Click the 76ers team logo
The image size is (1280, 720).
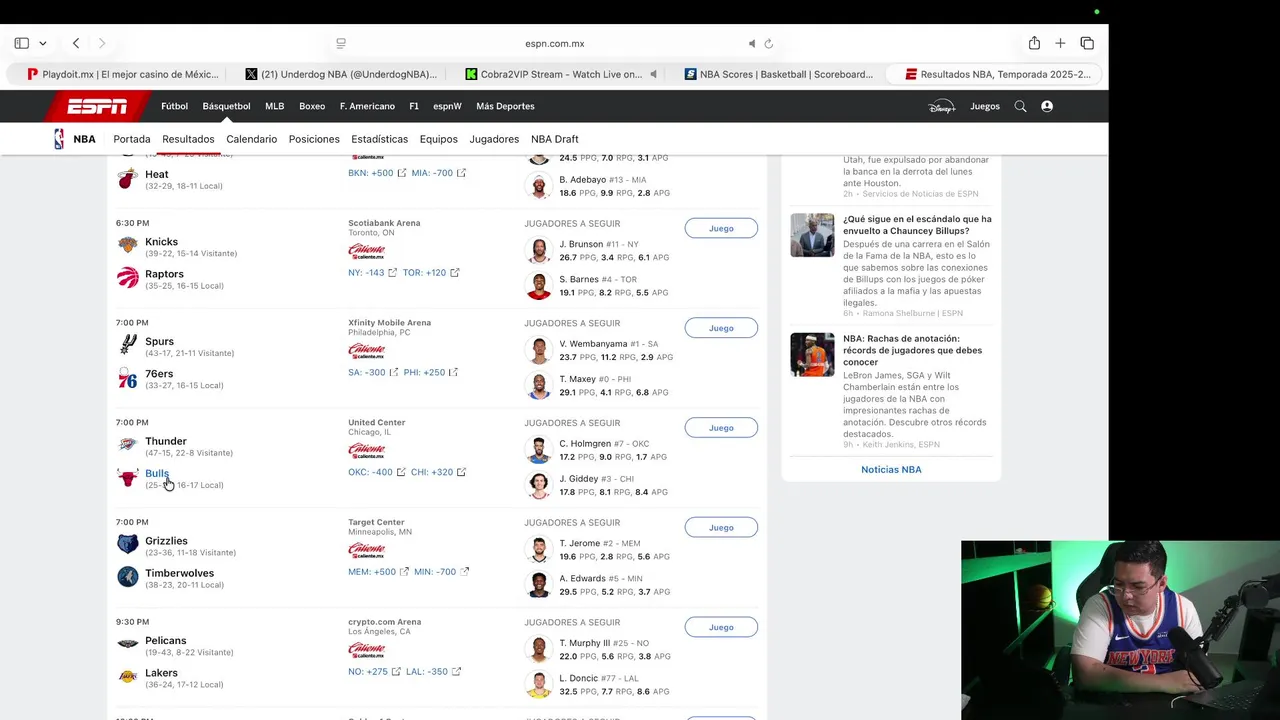[127, 378]
